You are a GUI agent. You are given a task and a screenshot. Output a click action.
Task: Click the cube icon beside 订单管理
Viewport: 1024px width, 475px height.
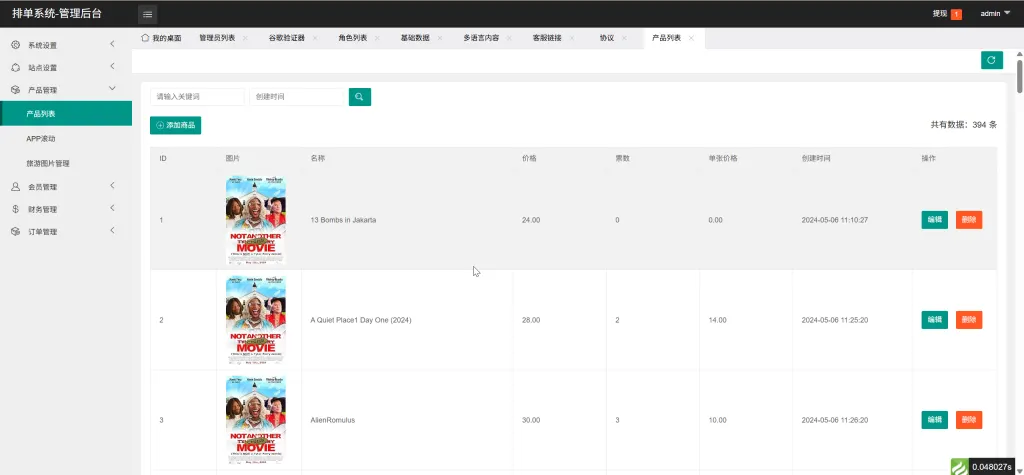coord(16,231)
